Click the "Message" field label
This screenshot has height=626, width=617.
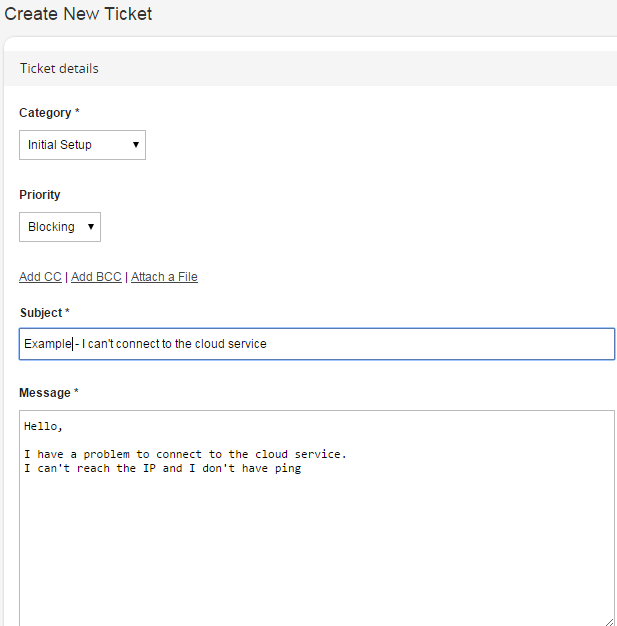(x=45, y=393)
